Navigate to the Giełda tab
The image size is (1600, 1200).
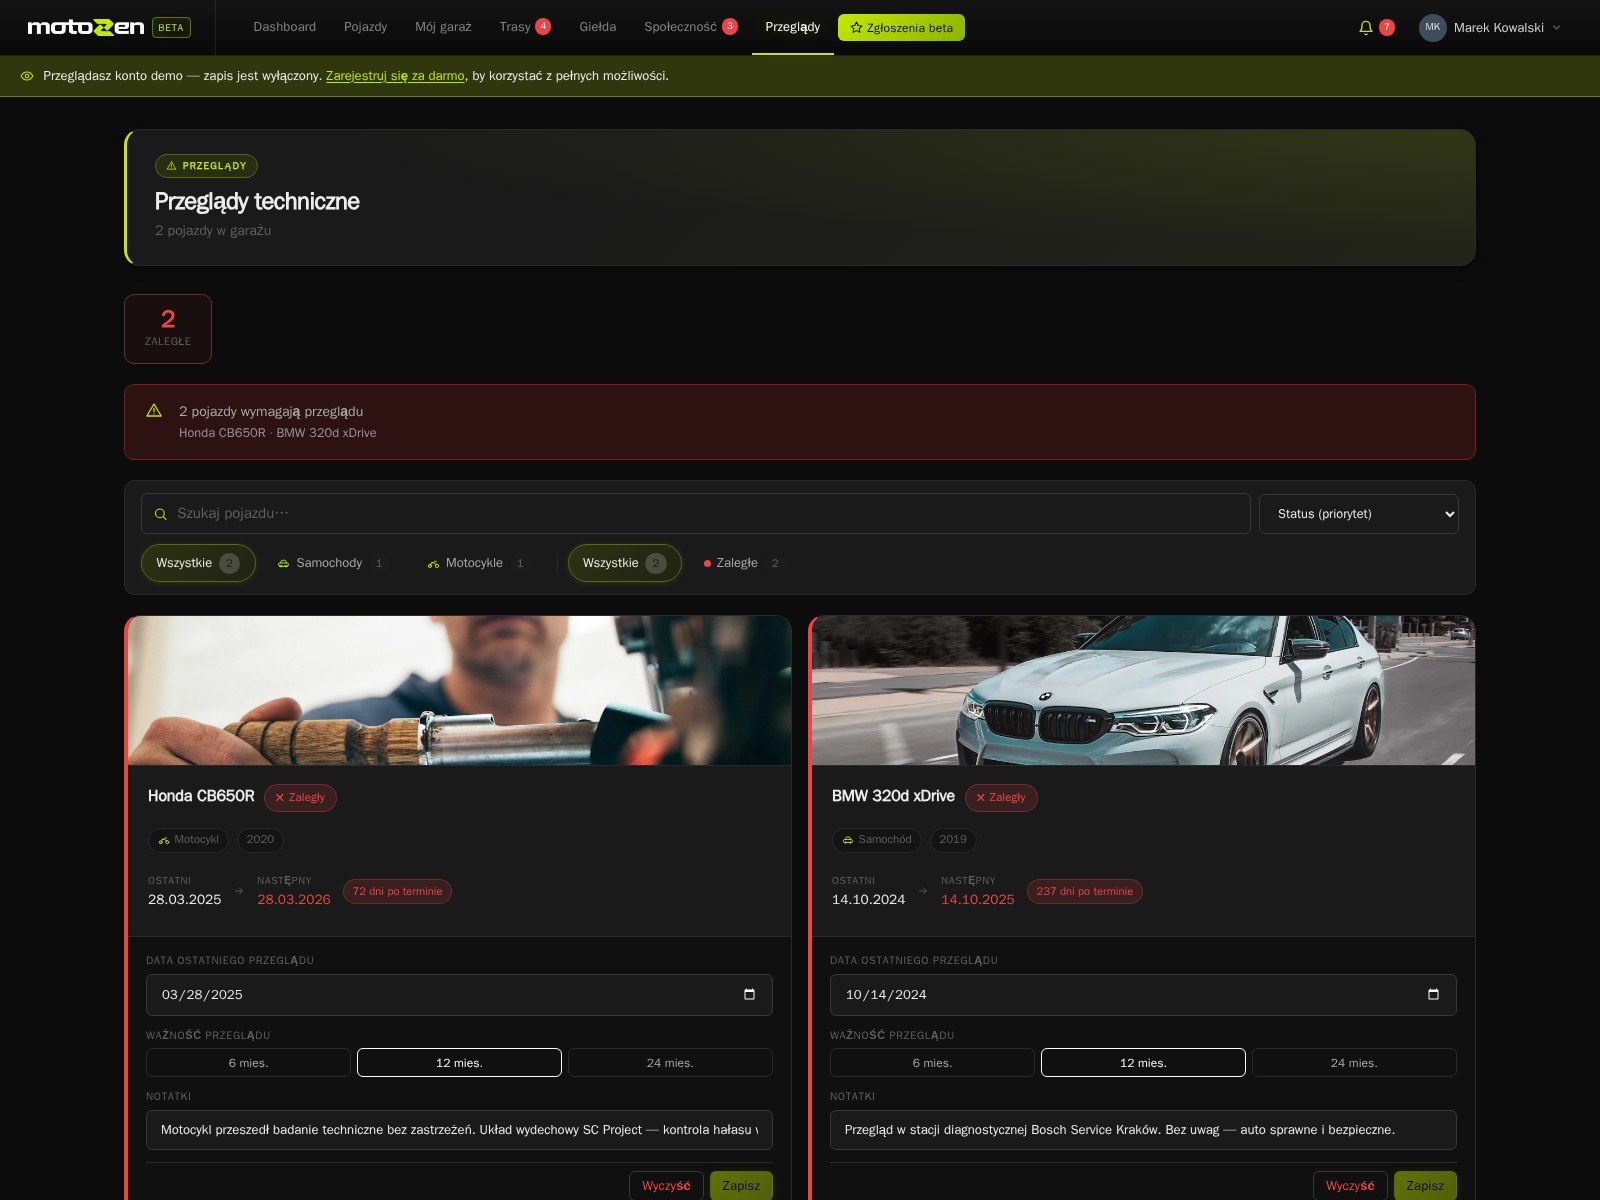(597, 27)
